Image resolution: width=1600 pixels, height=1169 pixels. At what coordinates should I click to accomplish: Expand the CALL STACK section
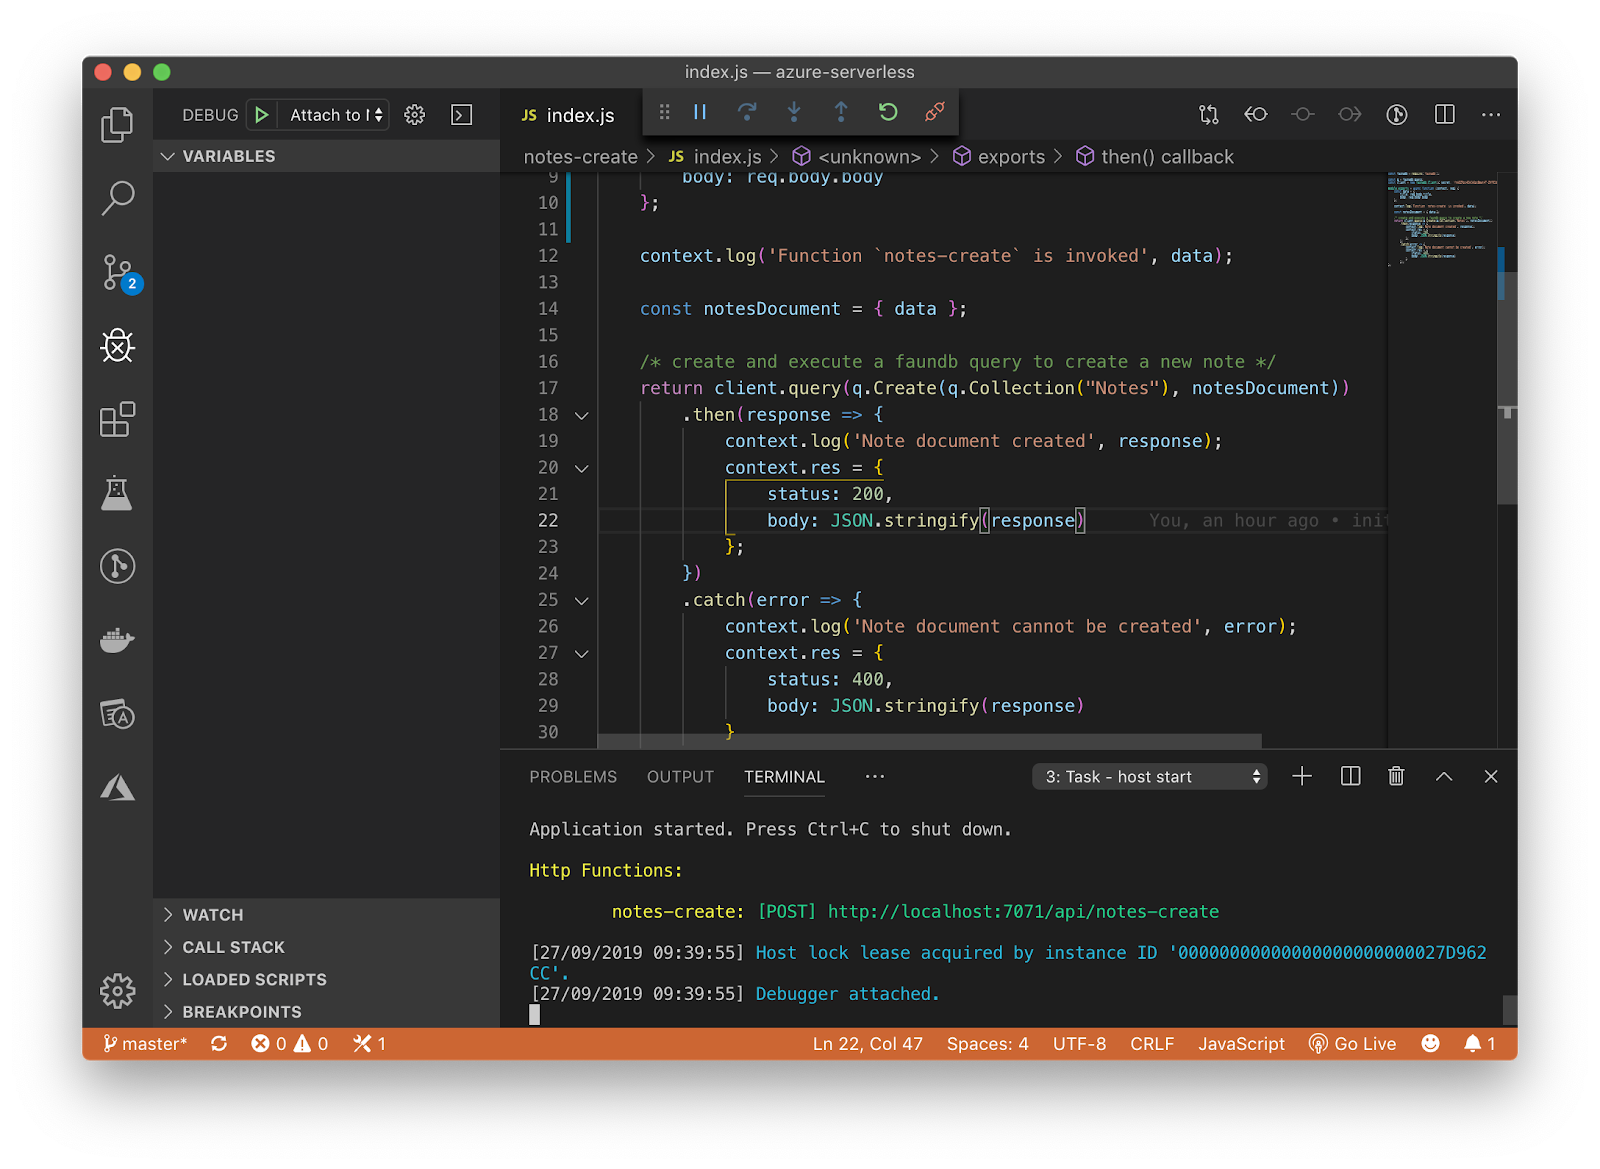click(233, 947)
